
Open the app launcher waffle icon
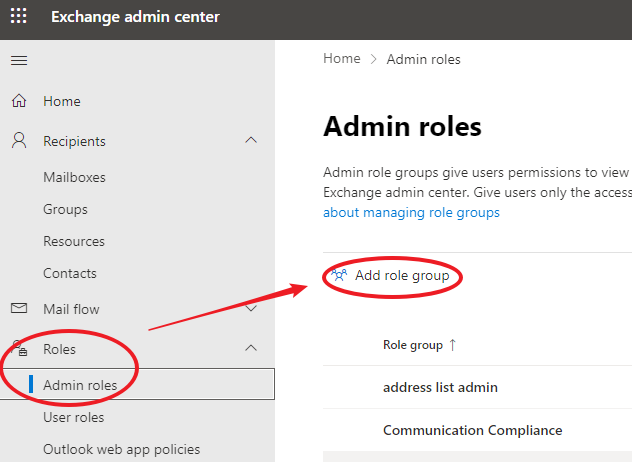[19, 16]
